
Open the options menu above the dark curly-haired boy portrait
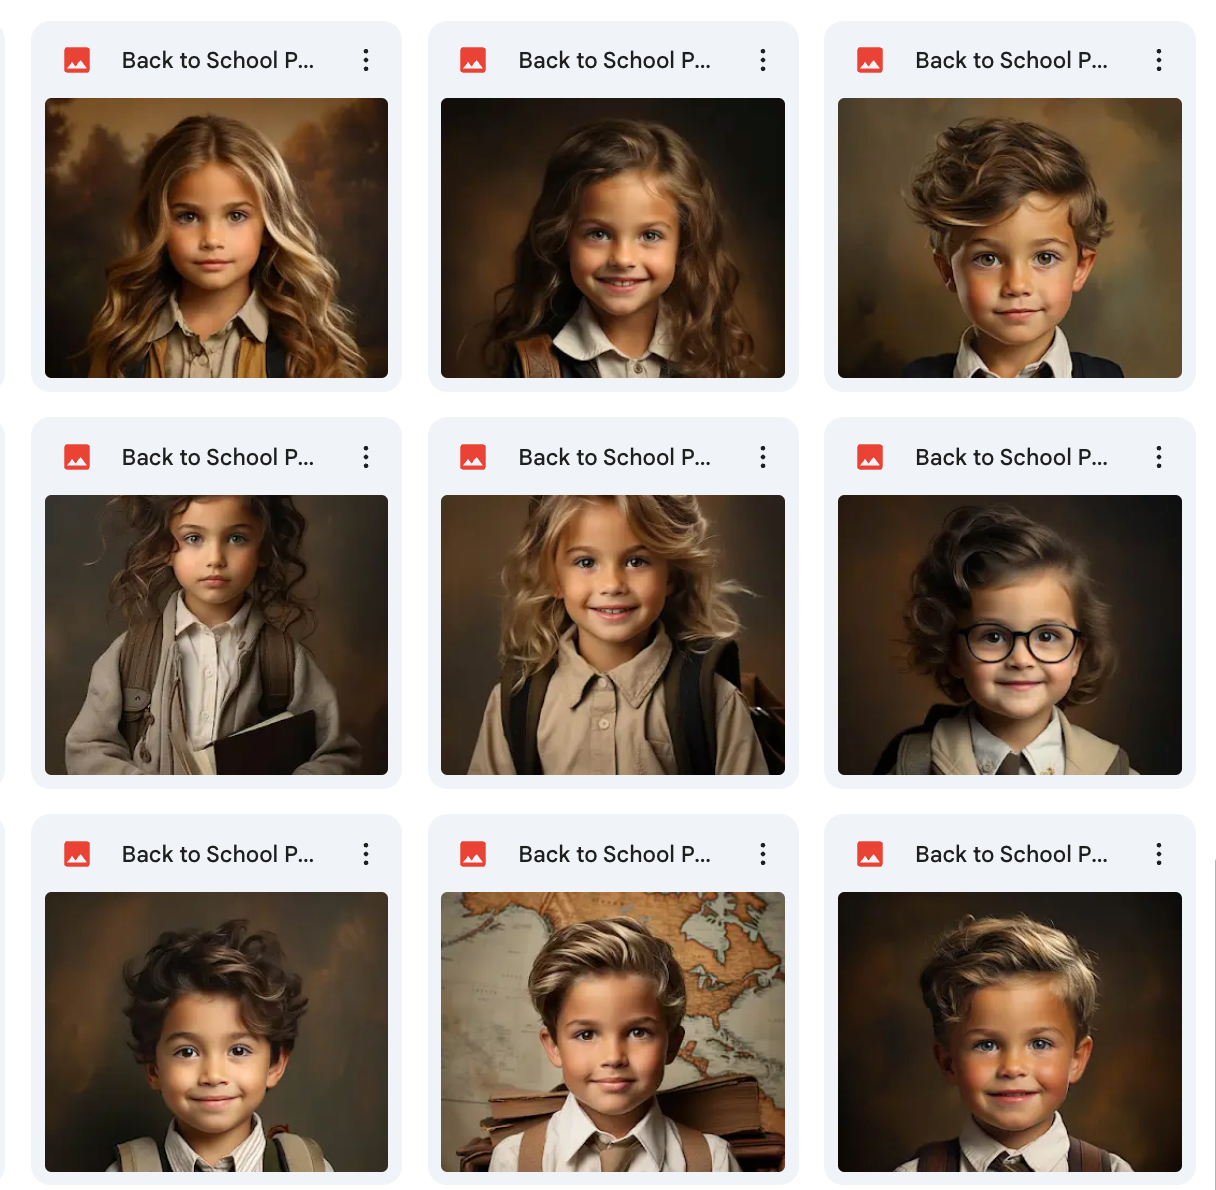click(366, 854)
